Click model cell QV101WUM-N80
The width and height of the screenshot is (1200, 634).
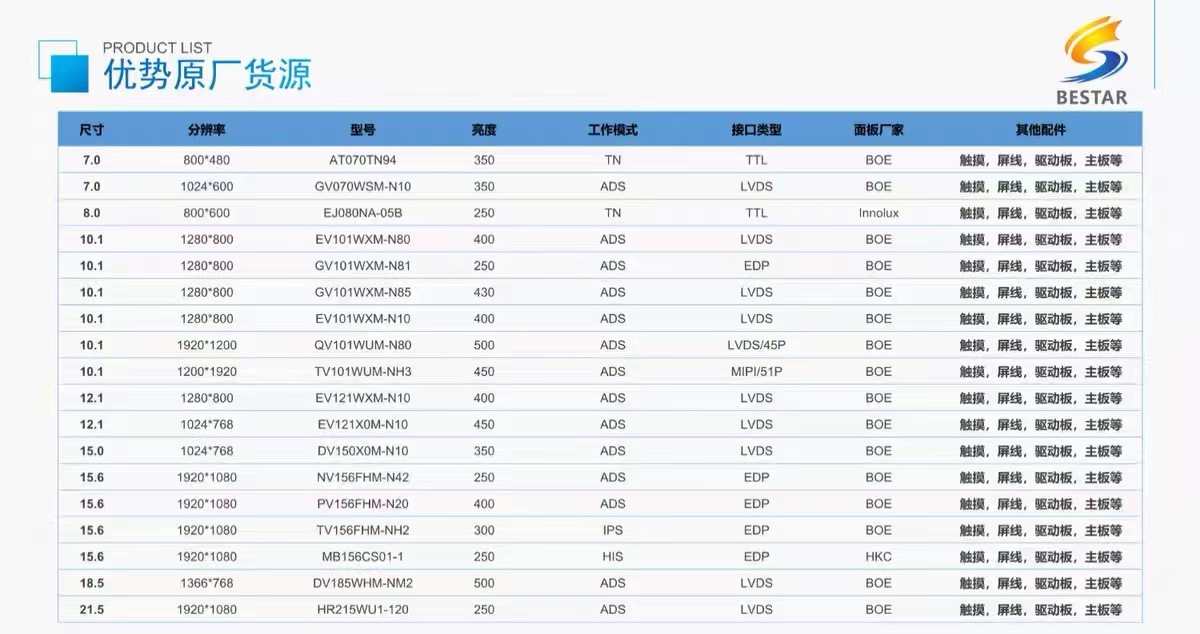point(363,345)
